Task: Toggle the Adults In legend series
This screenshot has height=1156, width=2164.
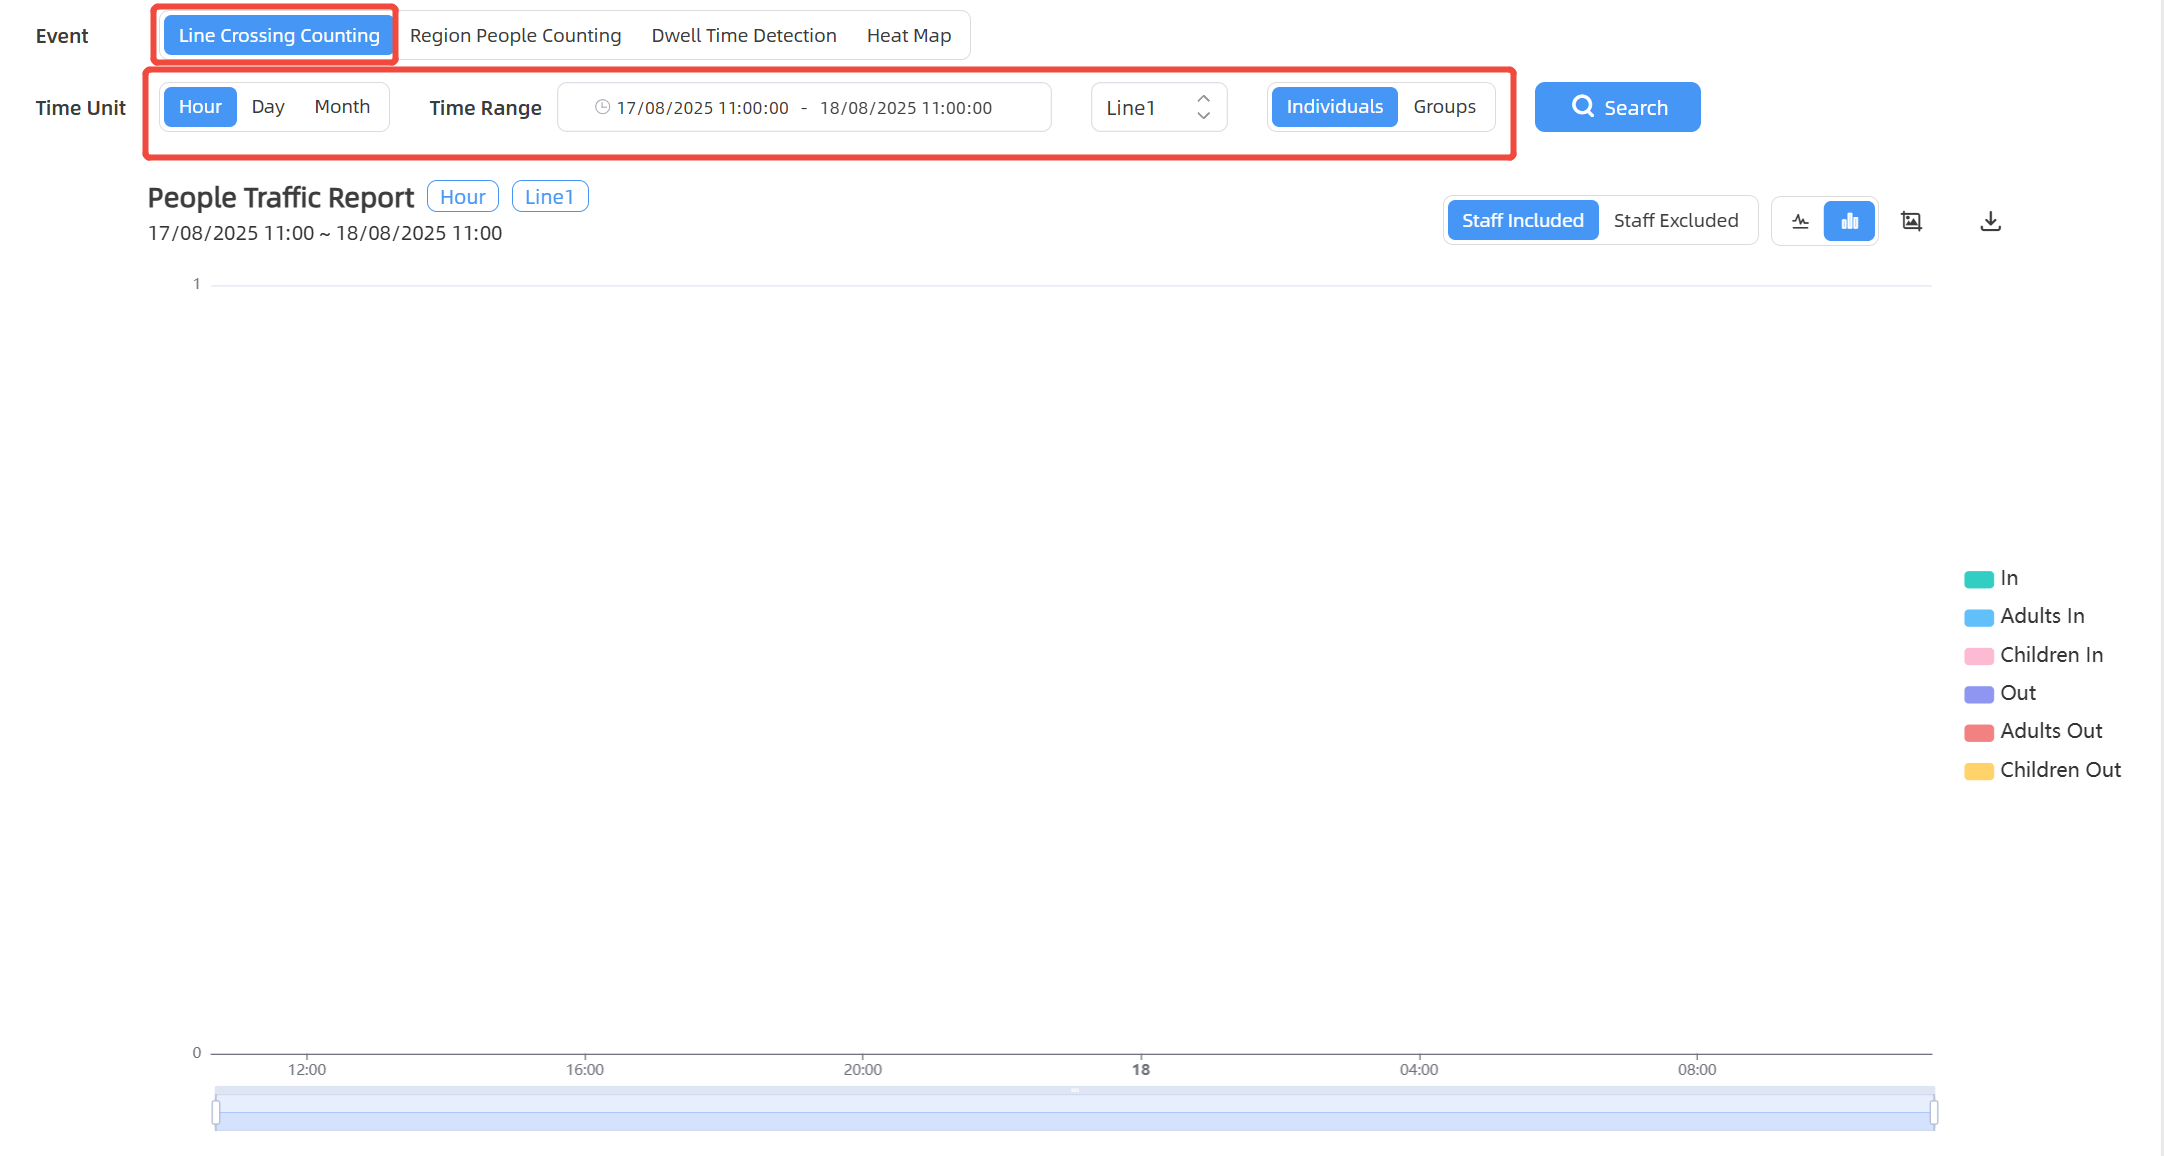Action: [x=2041, y=617]
